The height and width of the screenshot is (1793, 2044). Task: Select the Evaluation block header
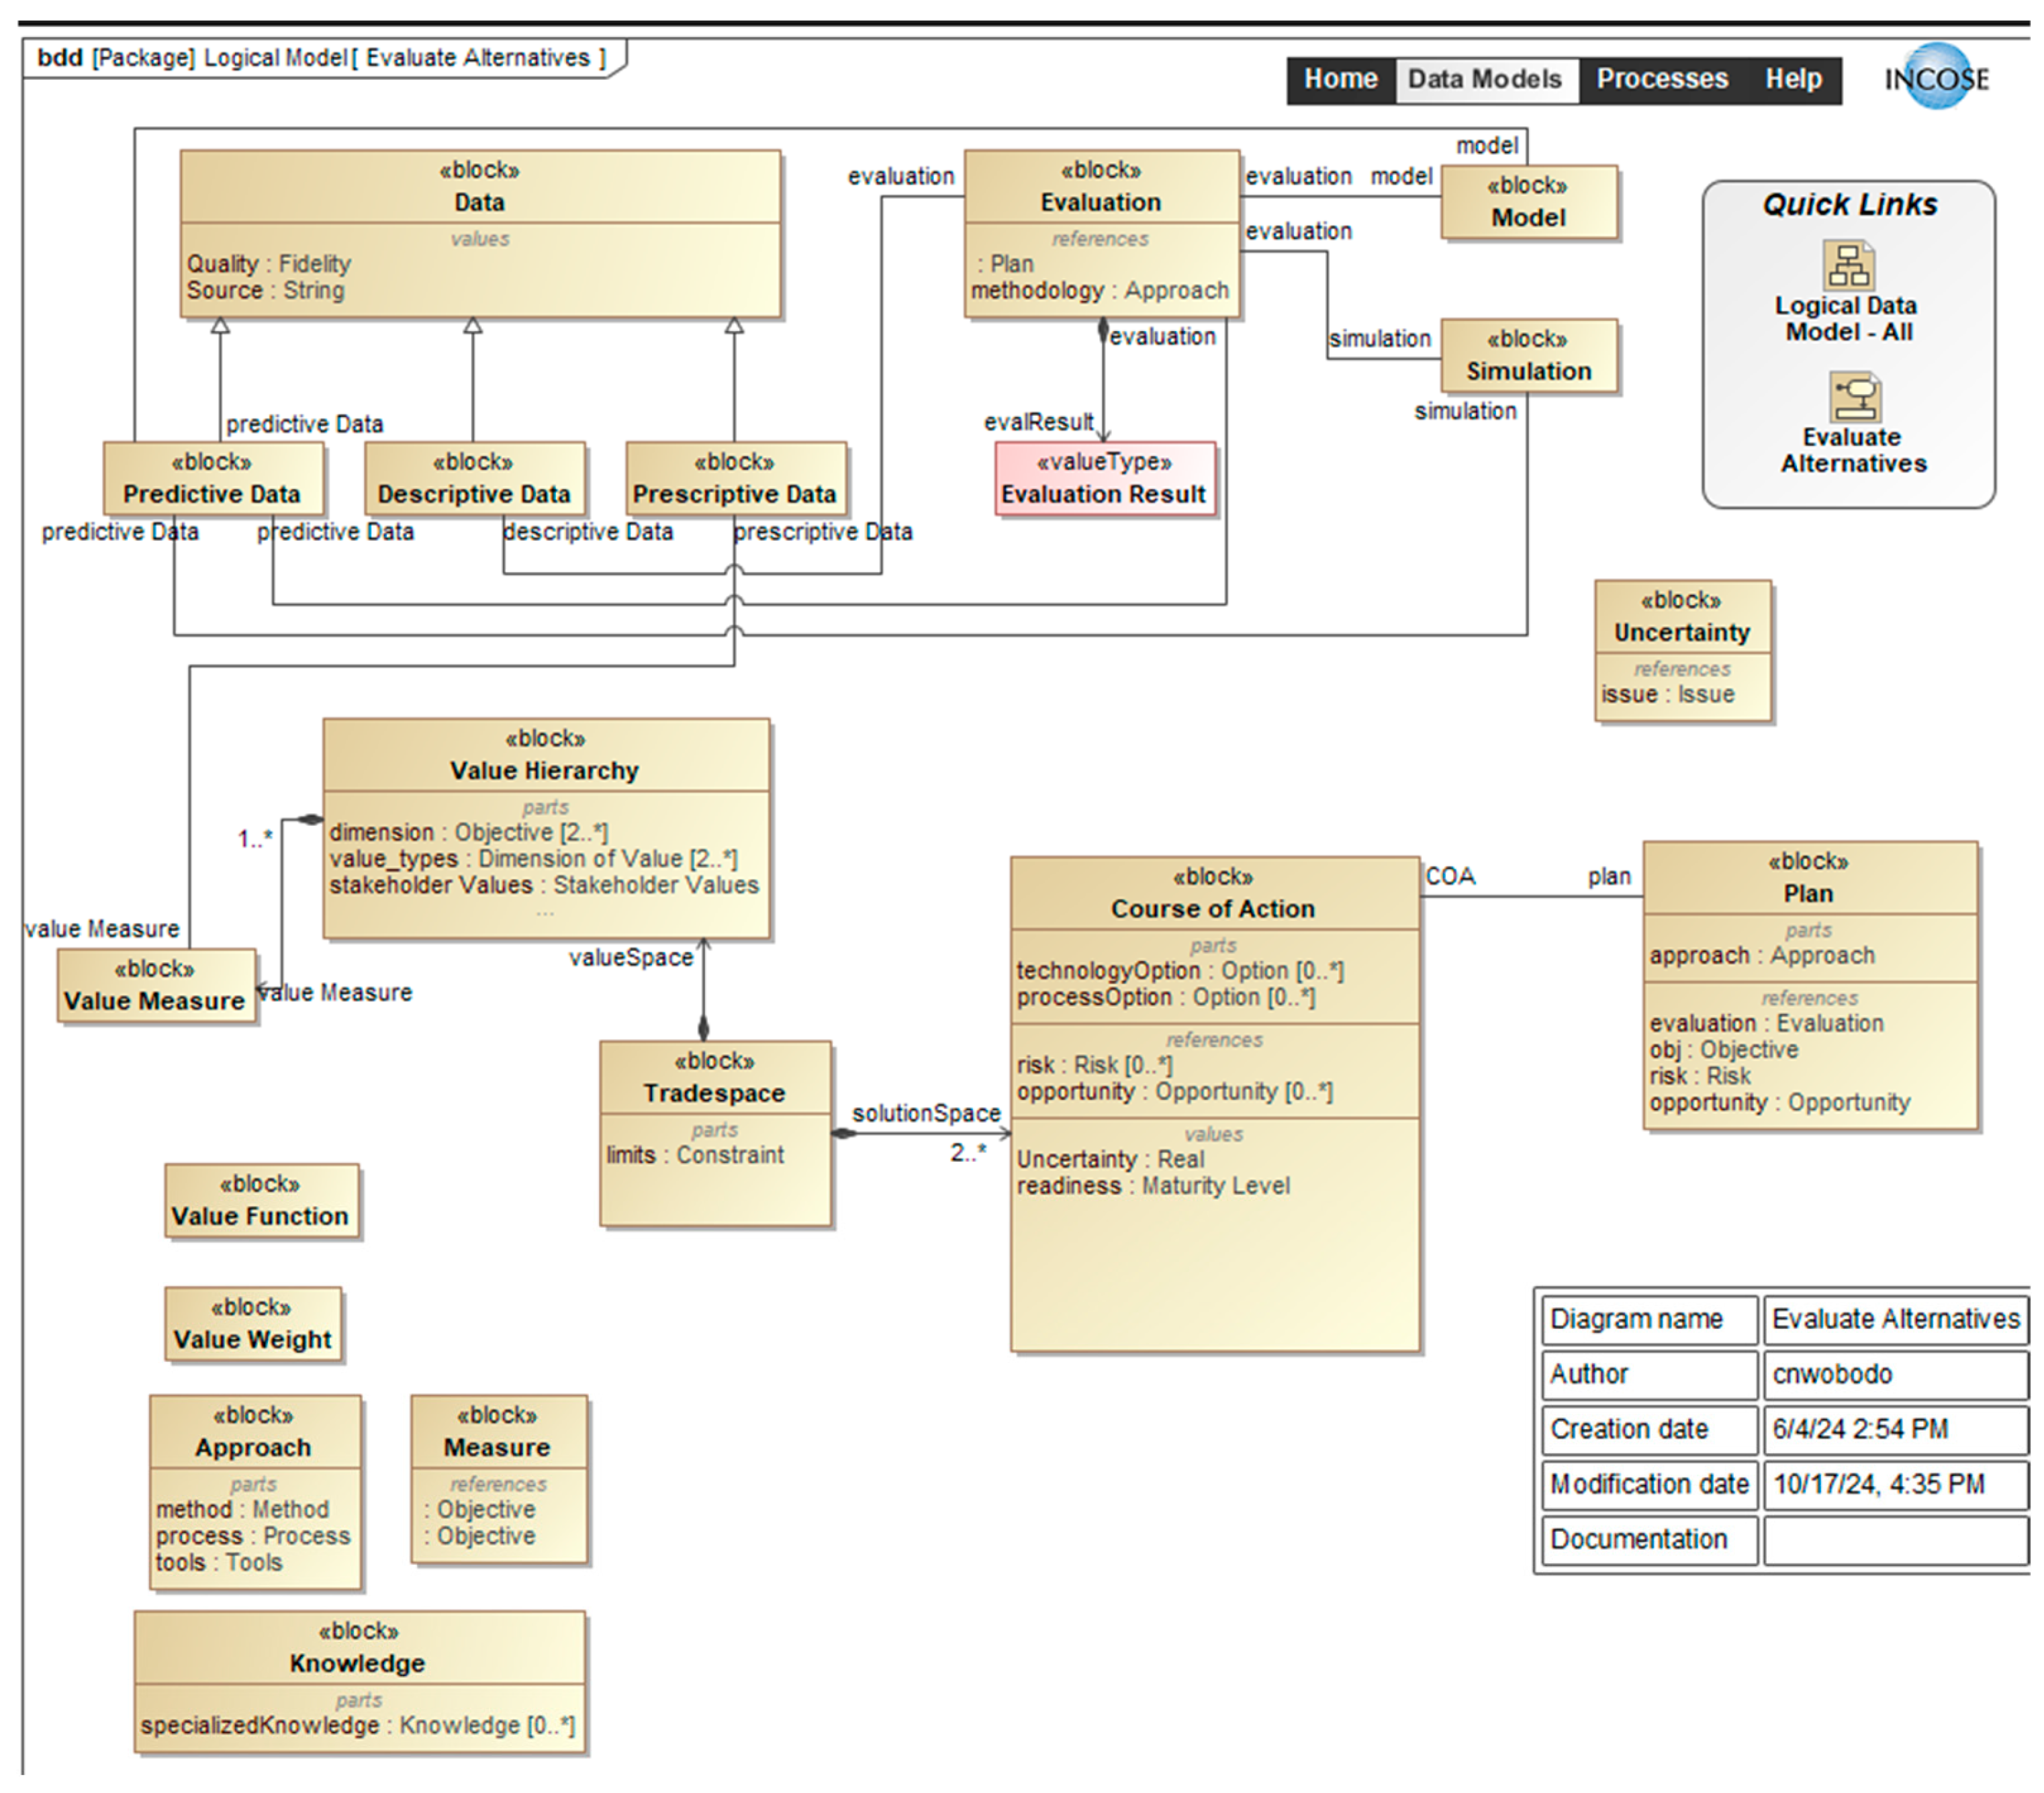pos(1101,187)
